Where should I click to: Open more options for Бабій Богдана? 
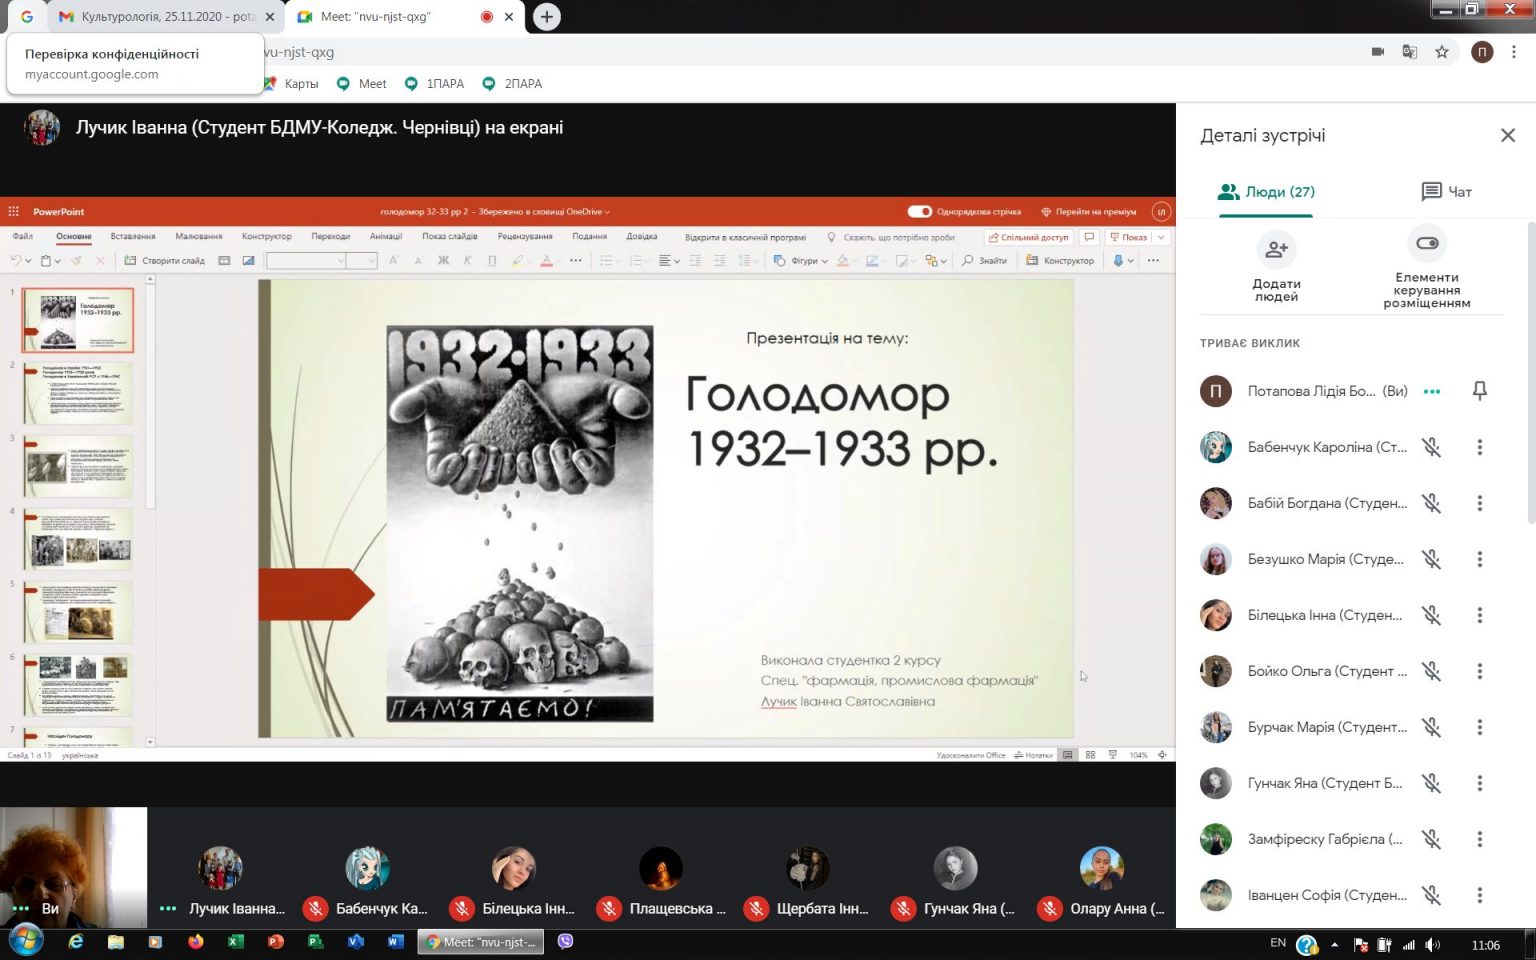click(1479, 503)
